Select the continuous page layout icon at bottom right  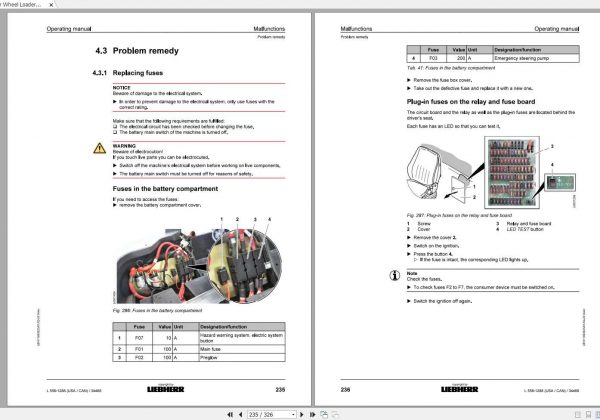pos(588,415)
